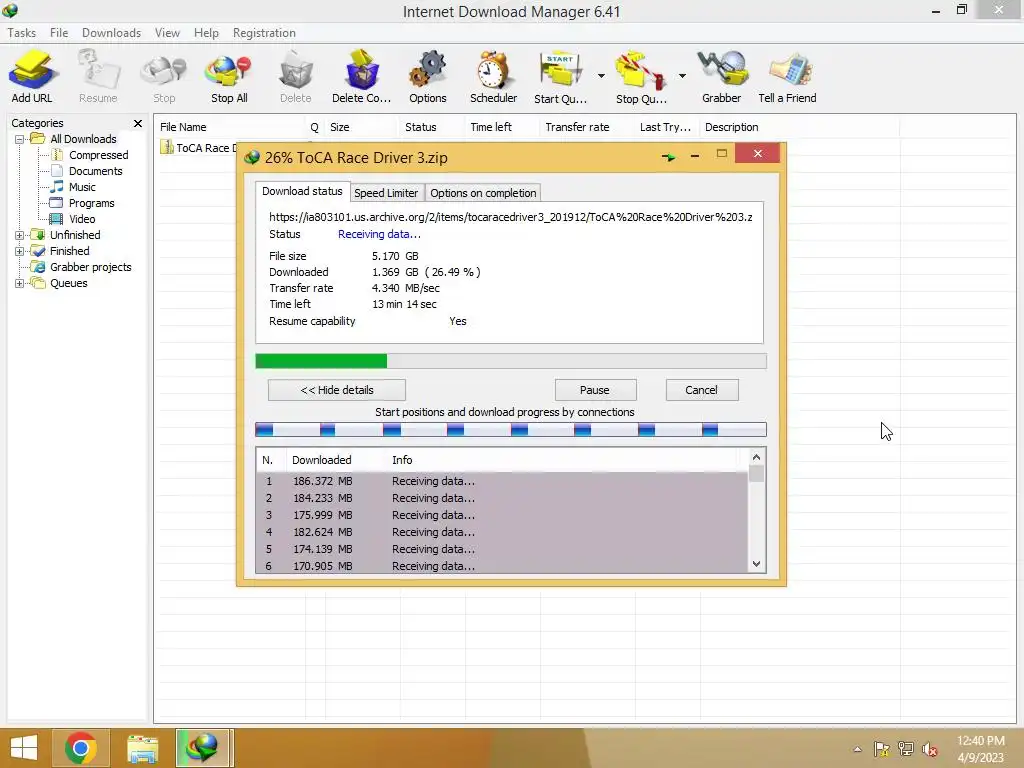Sort by Time left column header

(x=502, y=127)
